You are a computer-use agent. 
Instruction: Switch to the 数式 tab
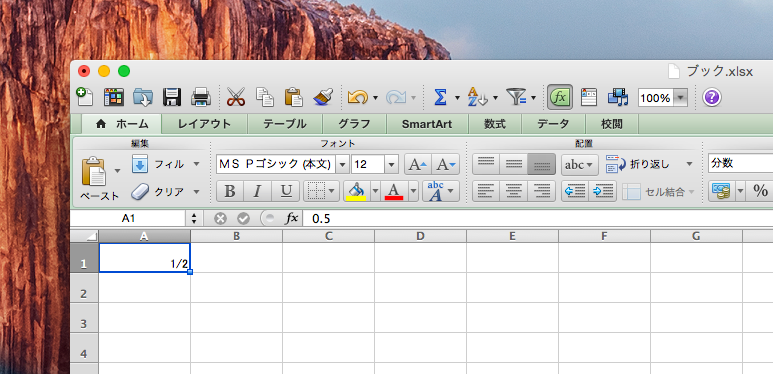[494, 124]
